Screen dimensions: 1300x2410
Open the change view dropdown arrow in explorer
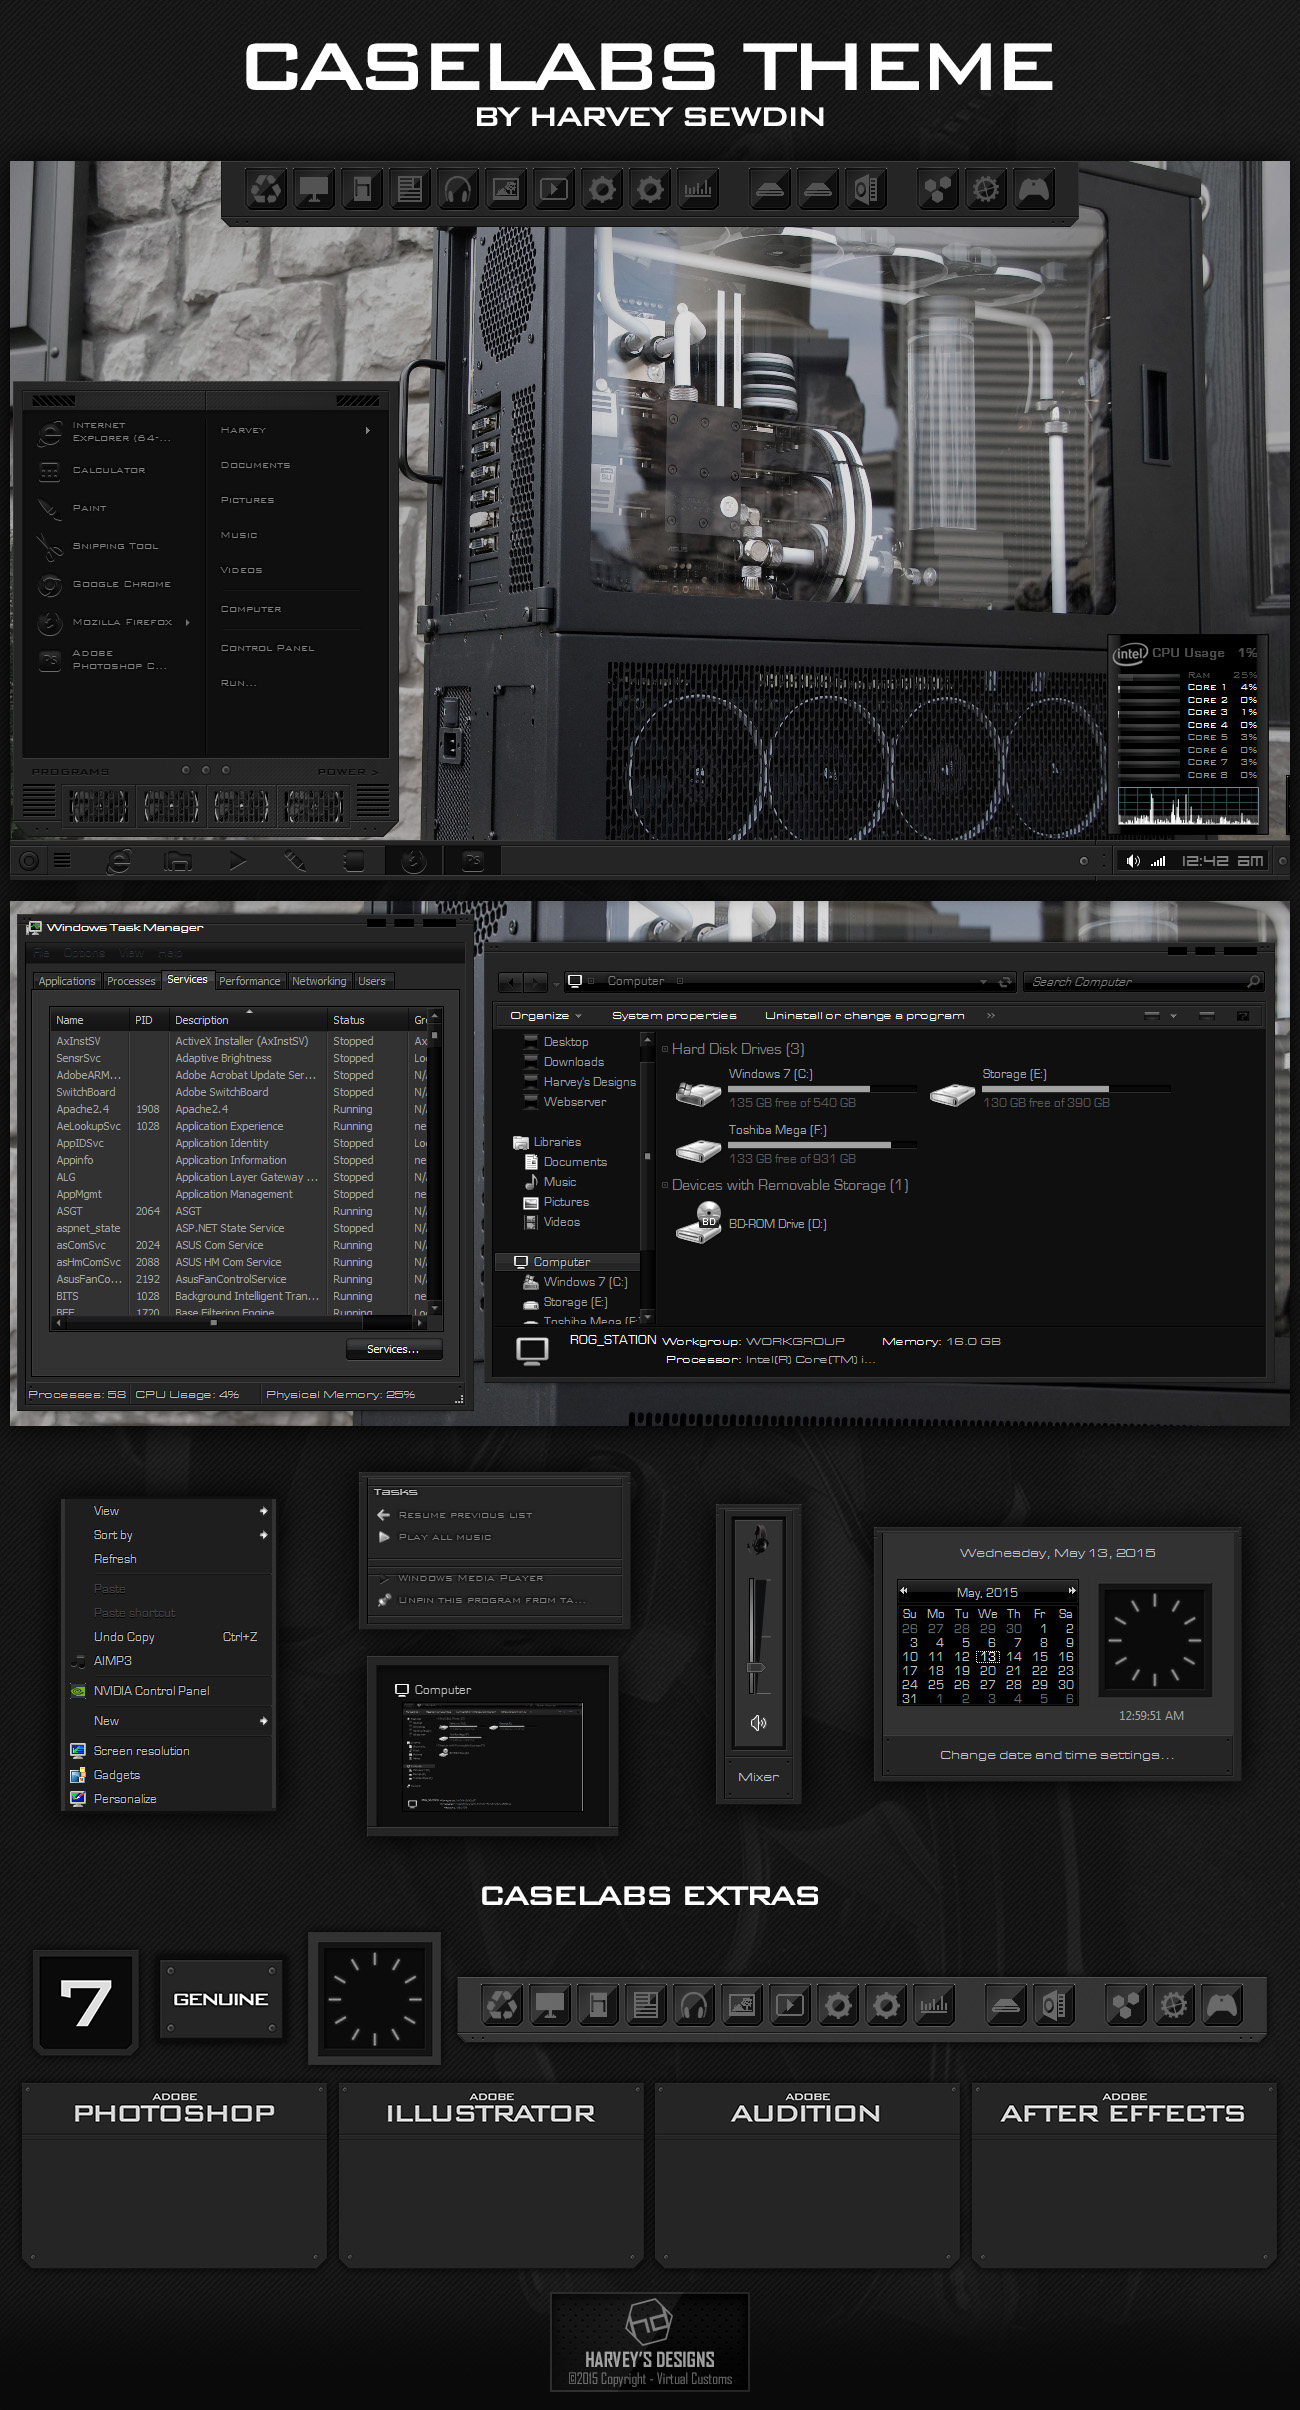1174,1016
